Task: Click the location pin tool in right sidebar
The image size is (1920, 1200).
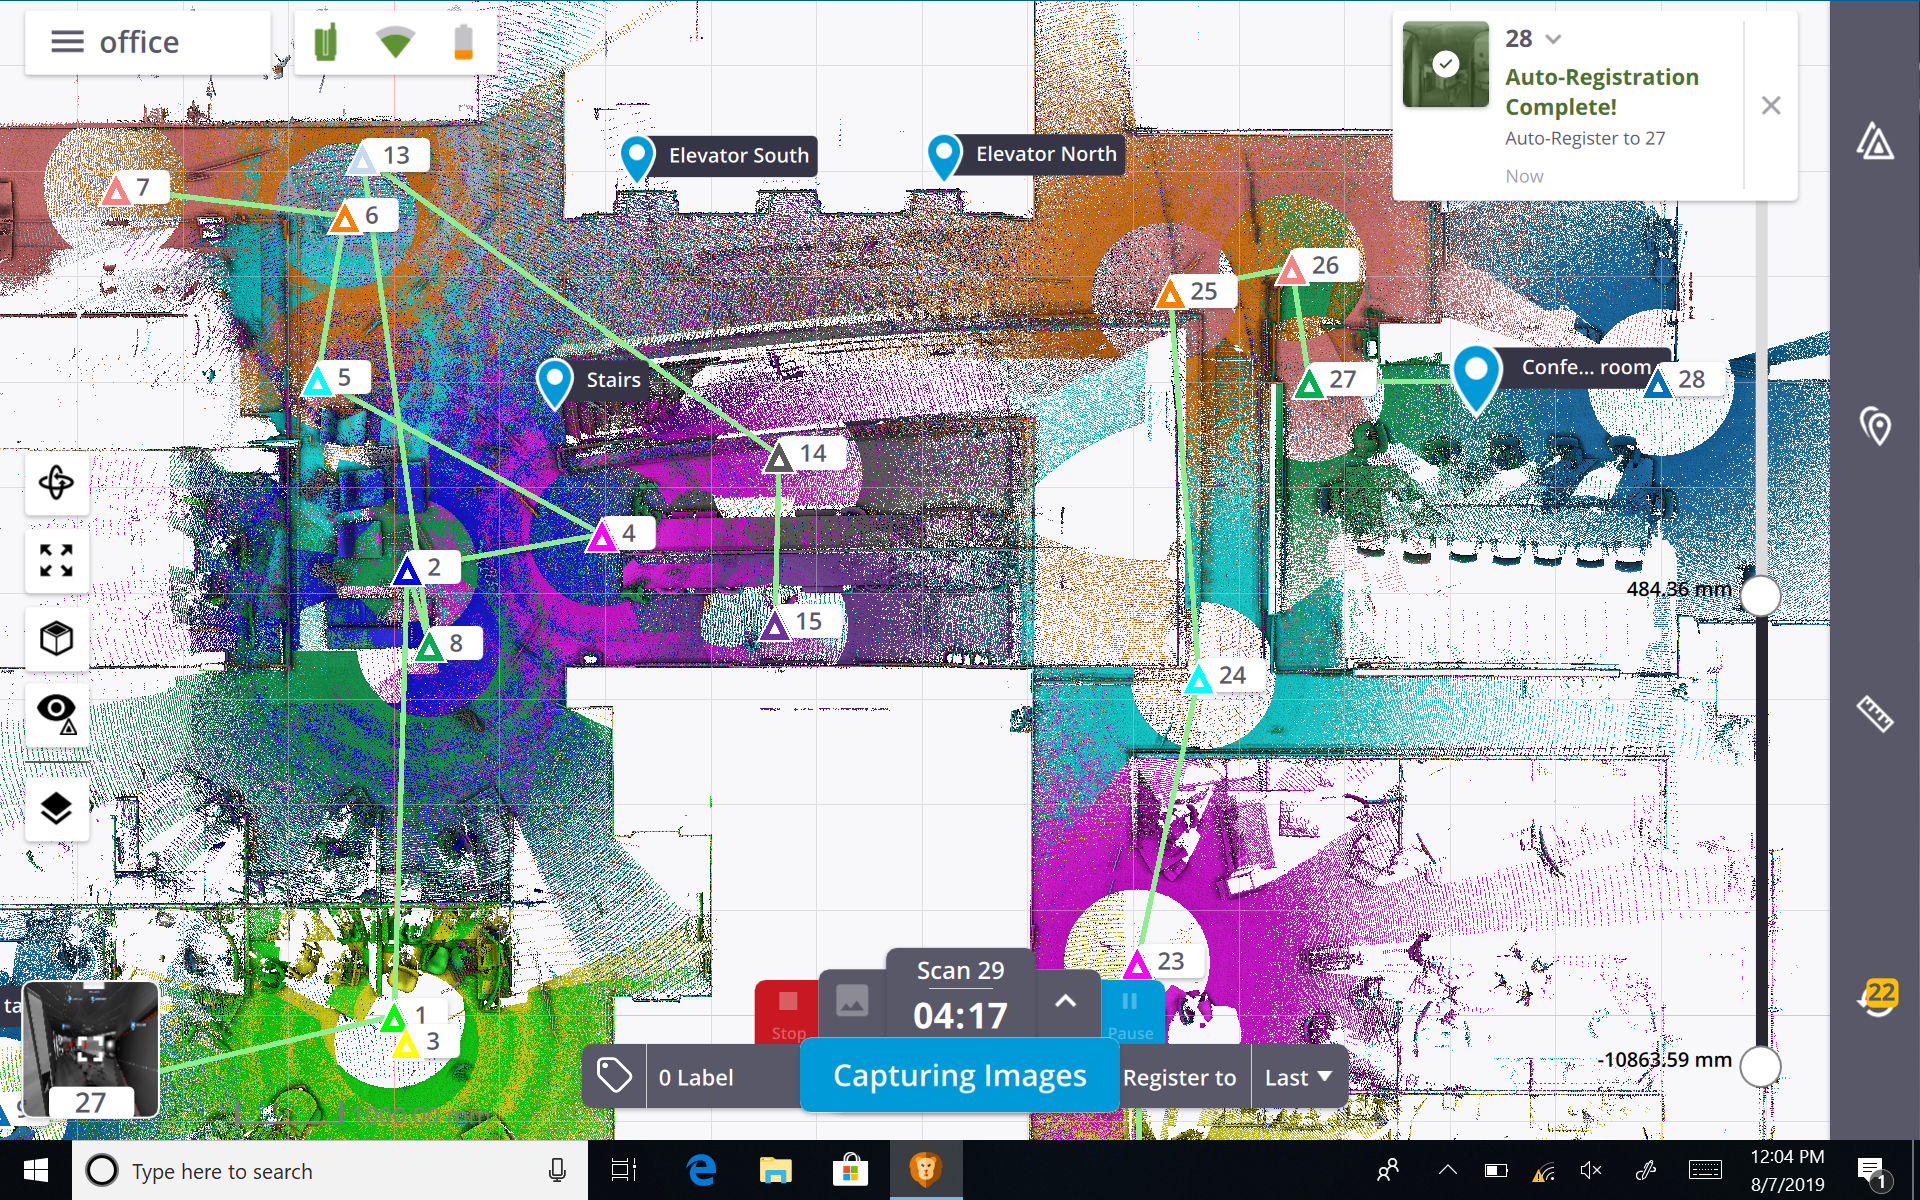Action: point(1875,427)
